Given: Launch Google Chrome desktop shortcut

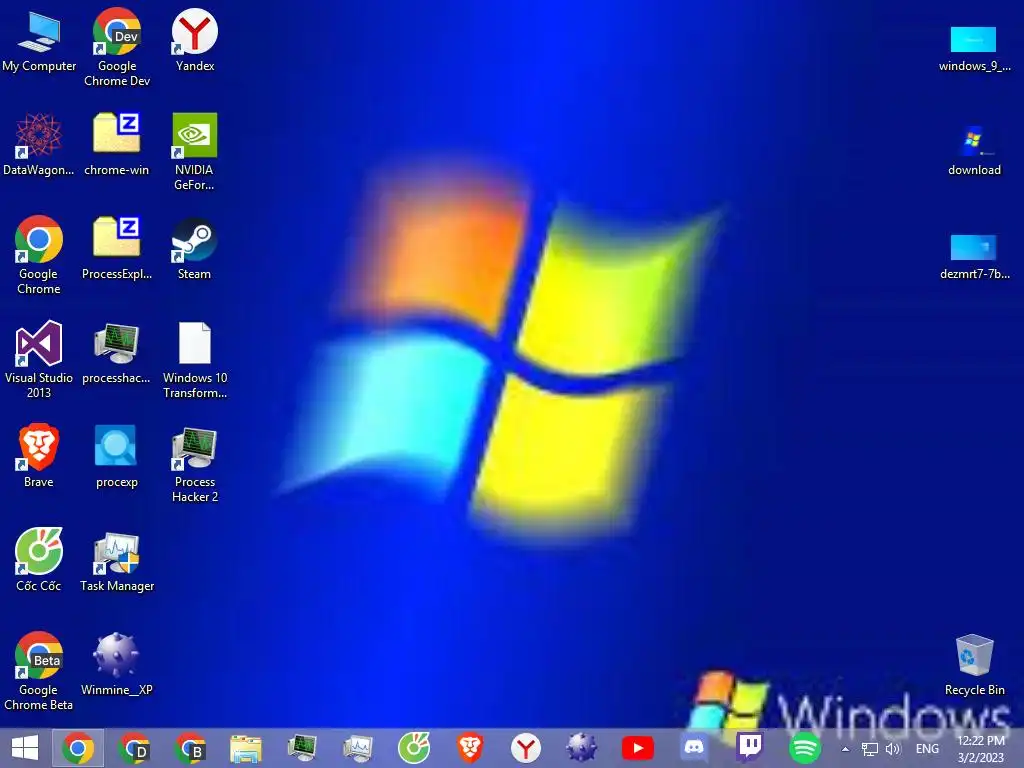Looking at the screenshot, I should pyautogui.click(x=39, y=255).
